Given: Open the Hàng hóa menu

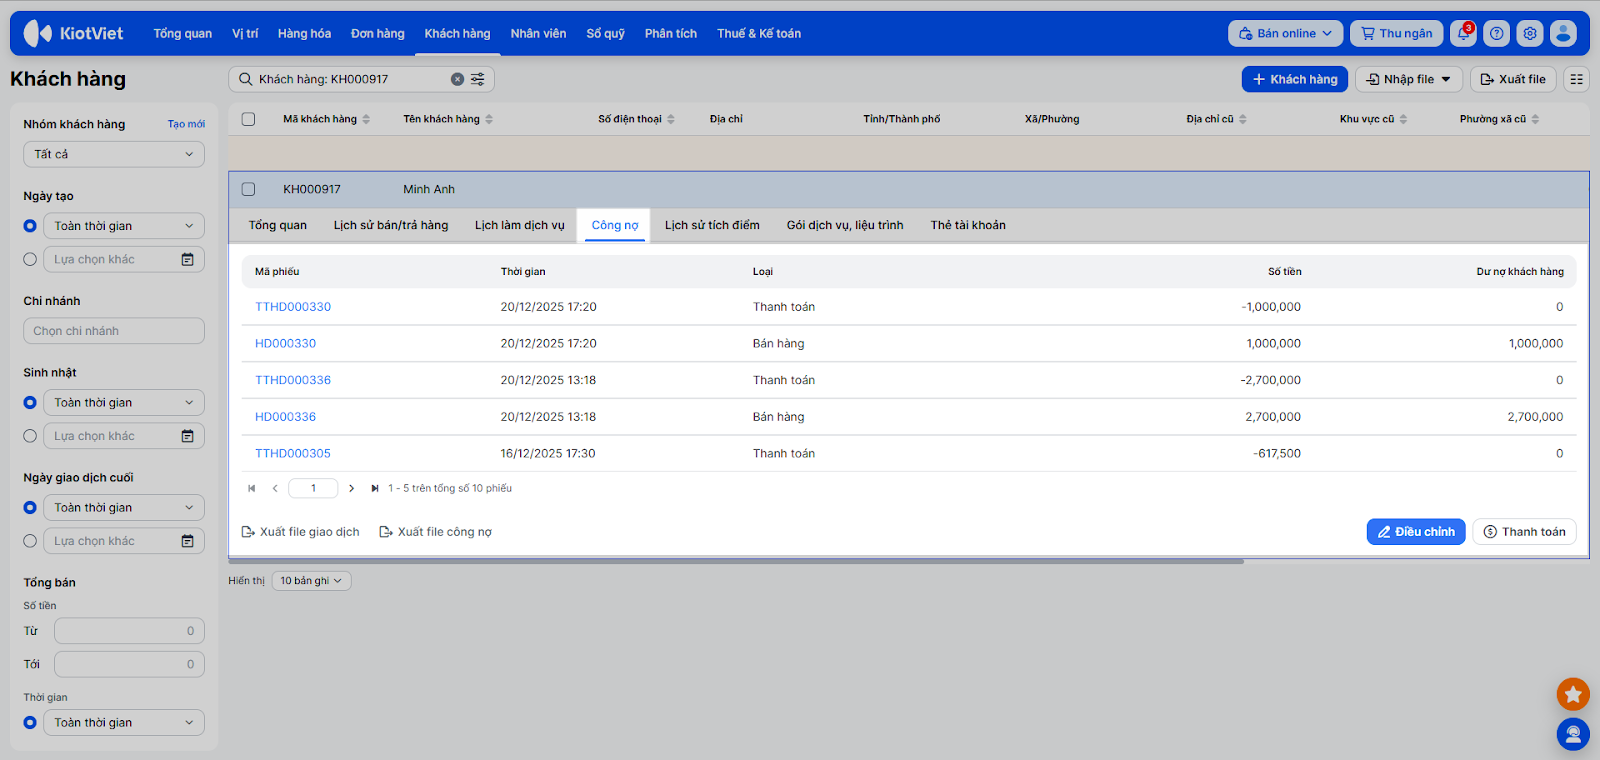Looking at the screenshot, I should coord(304,34).
